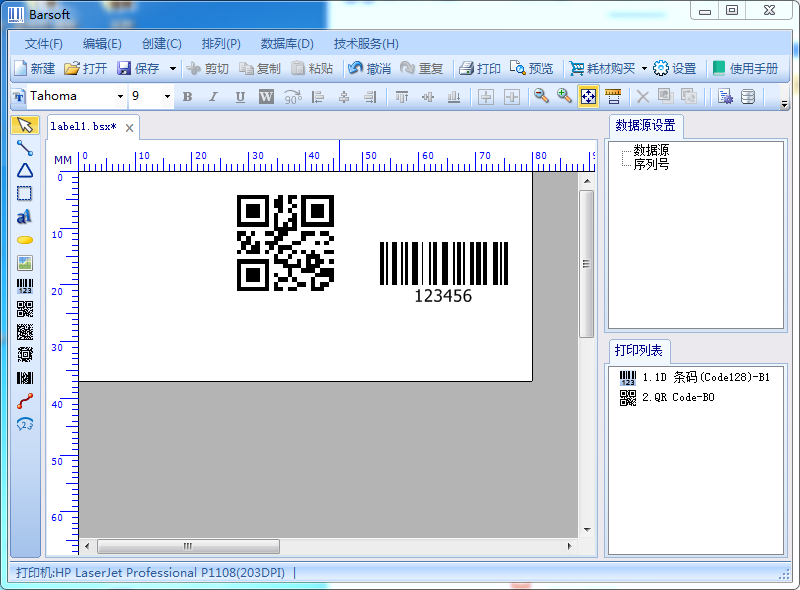Click the 撤消 undo button
The image size is (800, 590).
pyautogui.click(x=369, y=68)
